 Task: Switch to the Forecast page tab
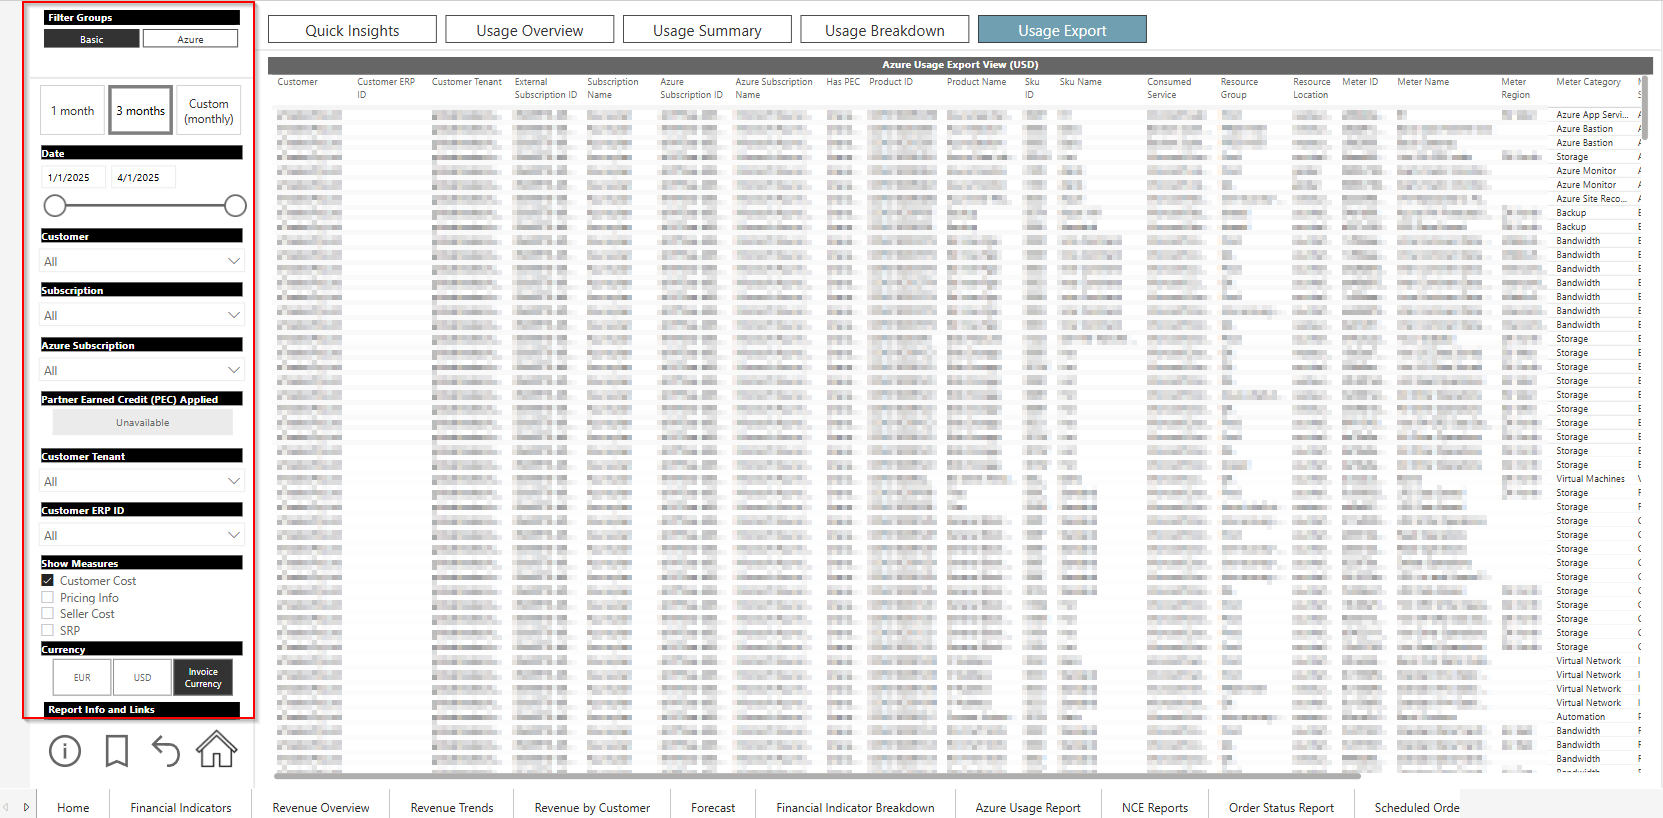(x=713, y=807)
